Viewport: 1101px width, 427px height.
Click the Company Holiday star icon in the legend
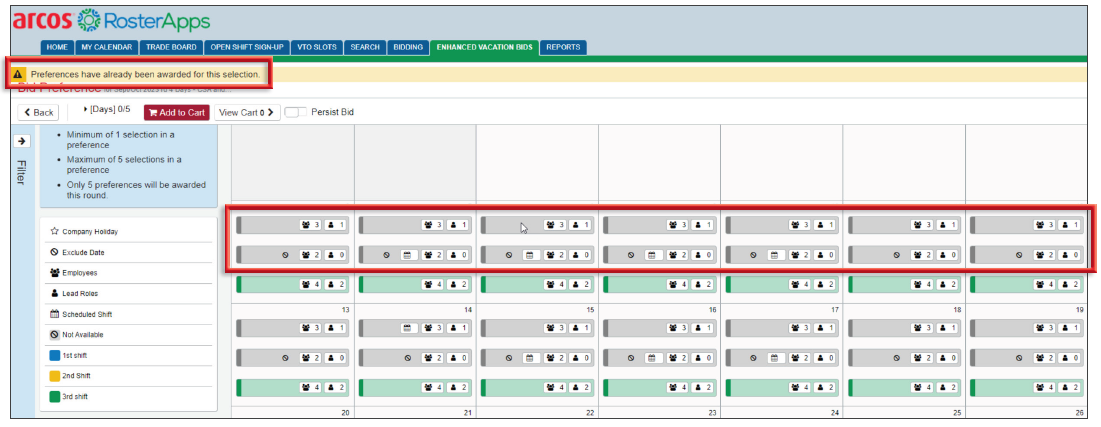tap(54, 231)
